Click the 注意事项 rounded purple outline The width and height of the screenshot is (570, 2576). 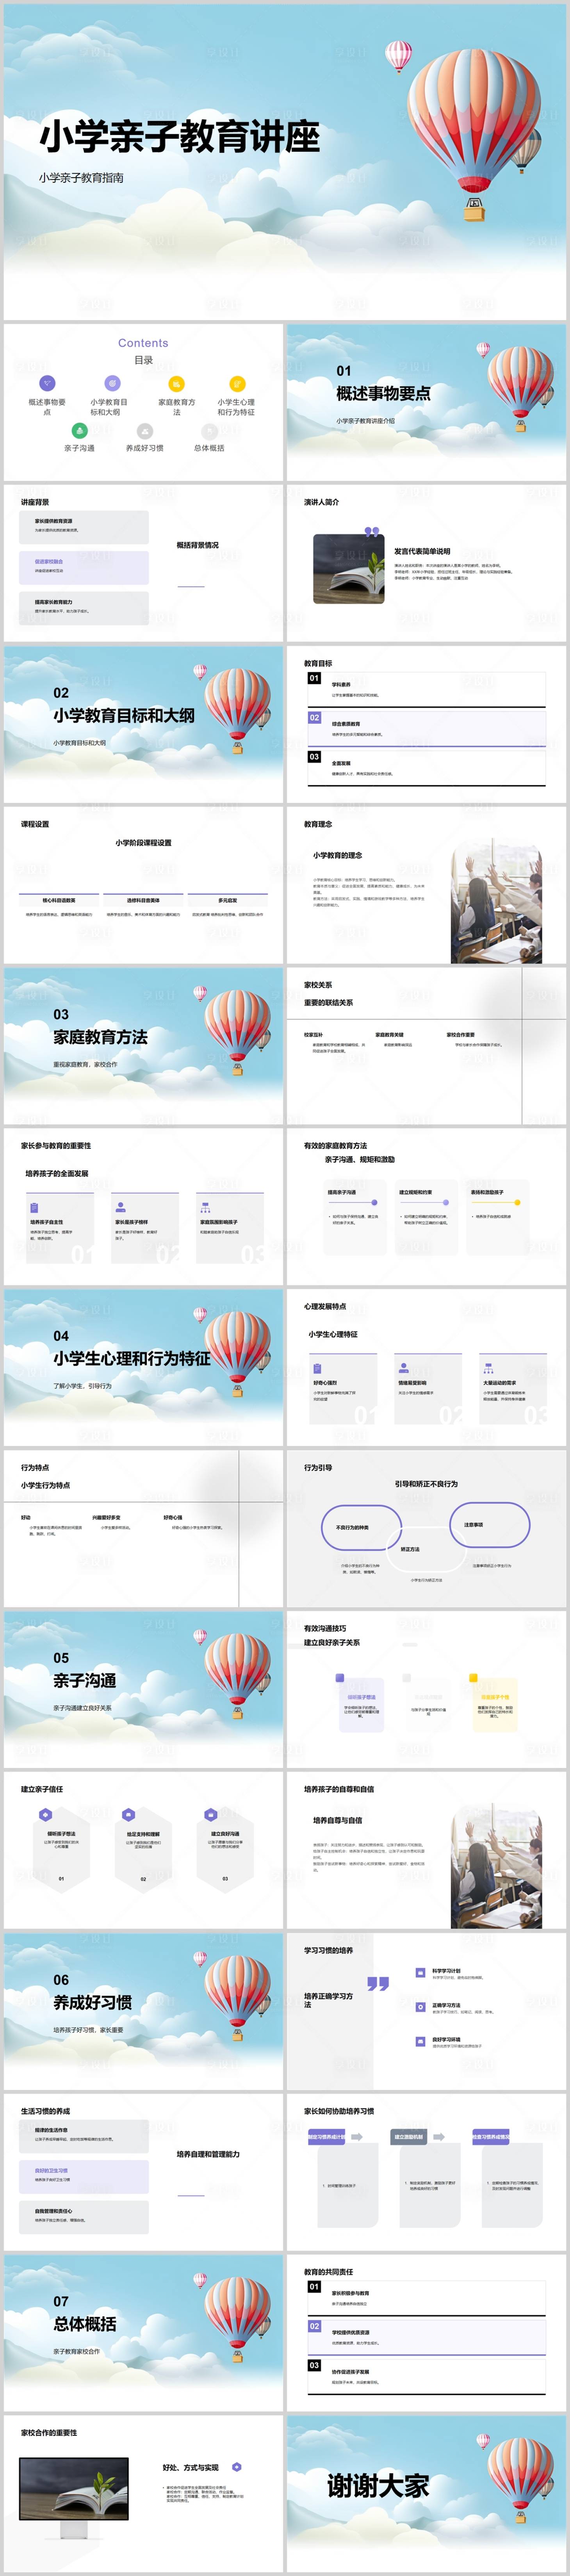pos(490,1525)
